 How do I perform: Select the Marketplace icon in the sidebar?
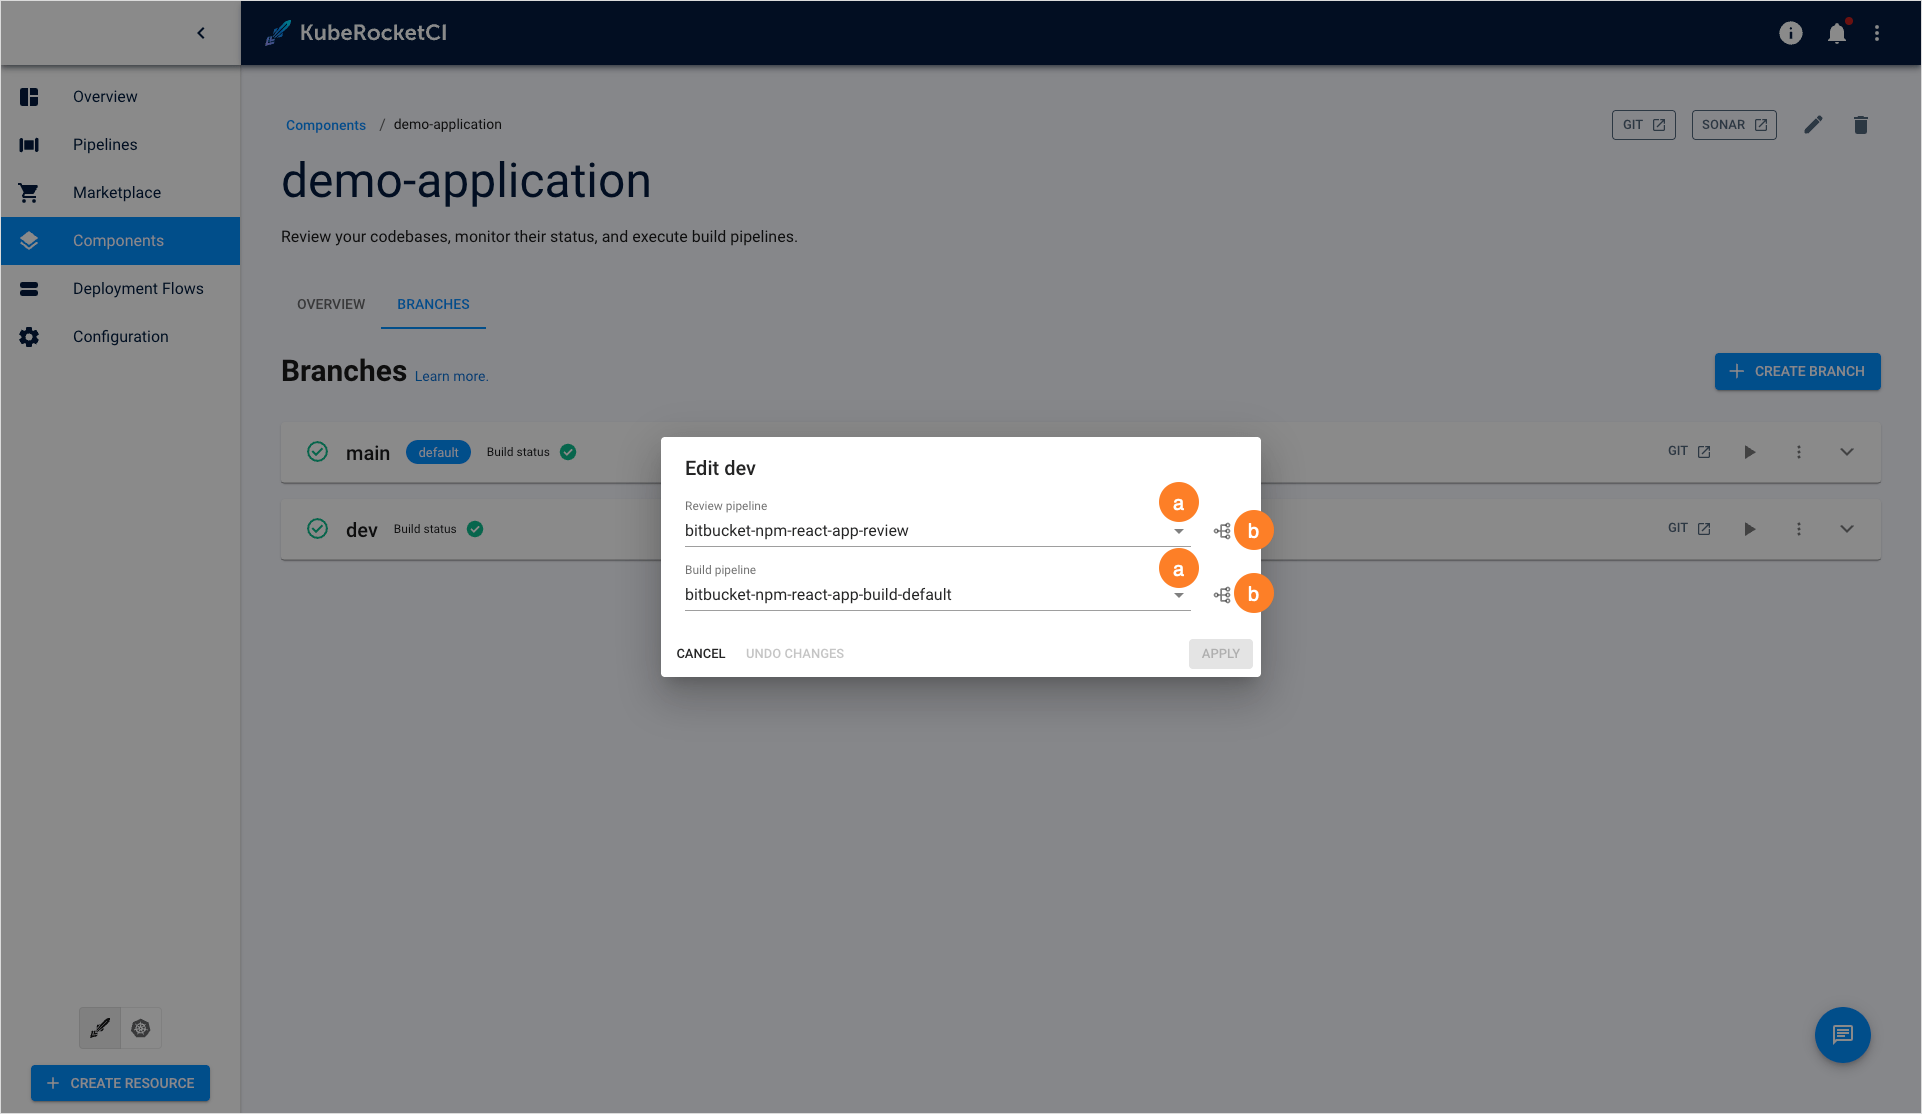click(29, 192)
